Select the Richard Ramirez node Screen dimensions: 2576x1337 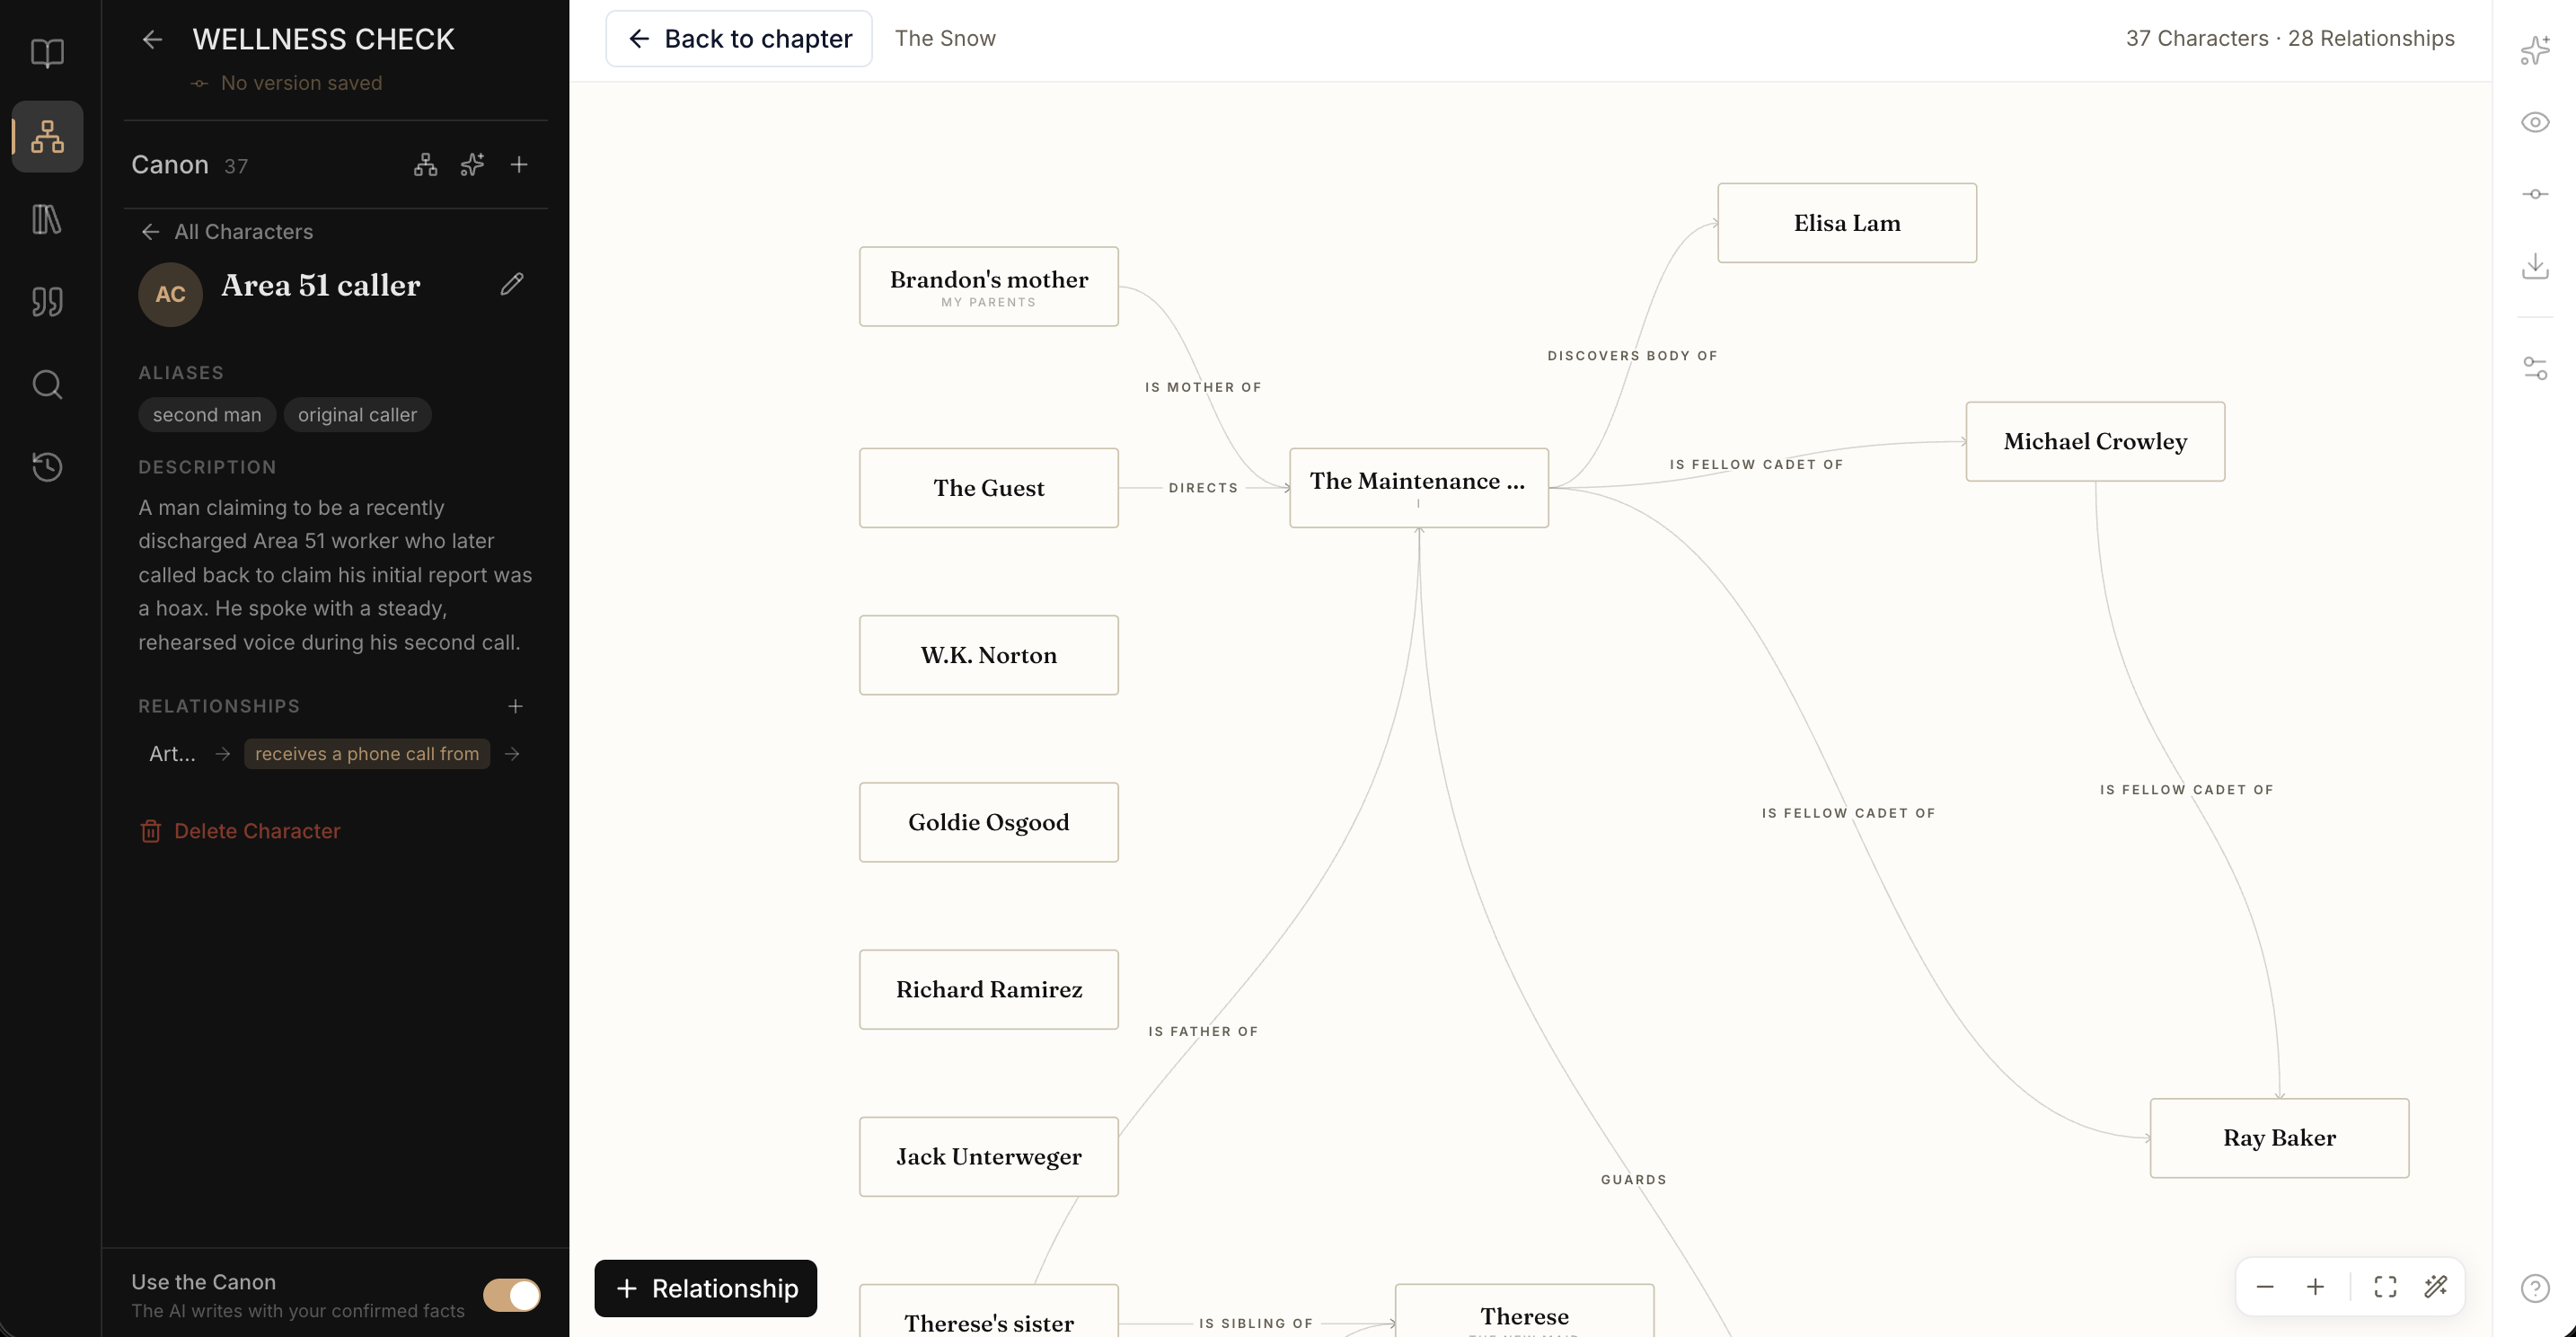[989, 990]
